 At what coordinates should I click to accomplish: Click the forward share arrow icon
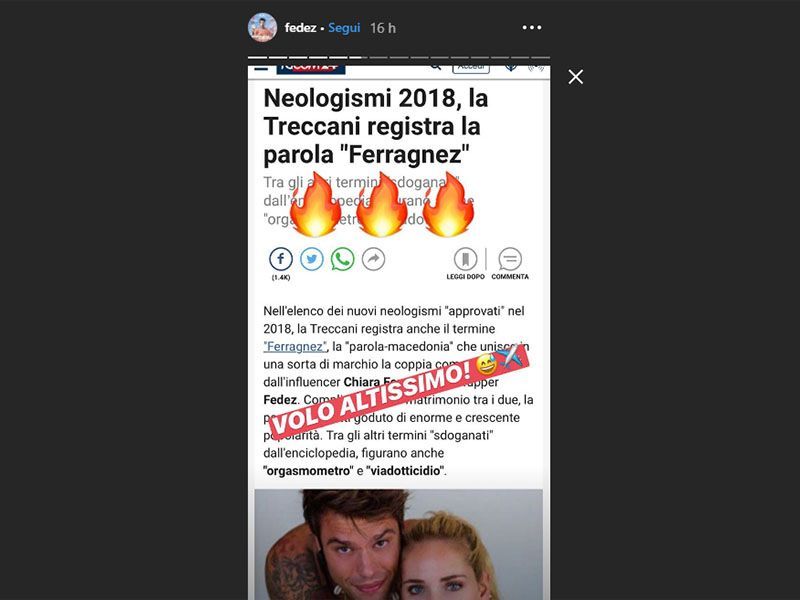373,259
